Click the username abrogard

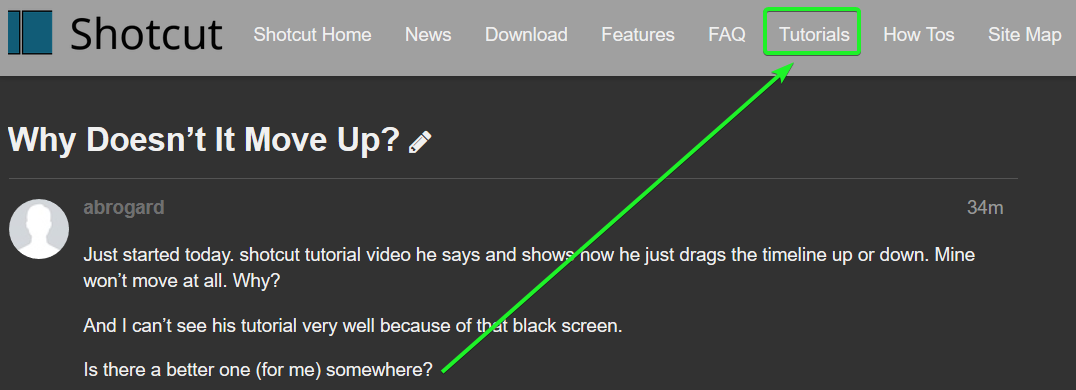point(124,207)
